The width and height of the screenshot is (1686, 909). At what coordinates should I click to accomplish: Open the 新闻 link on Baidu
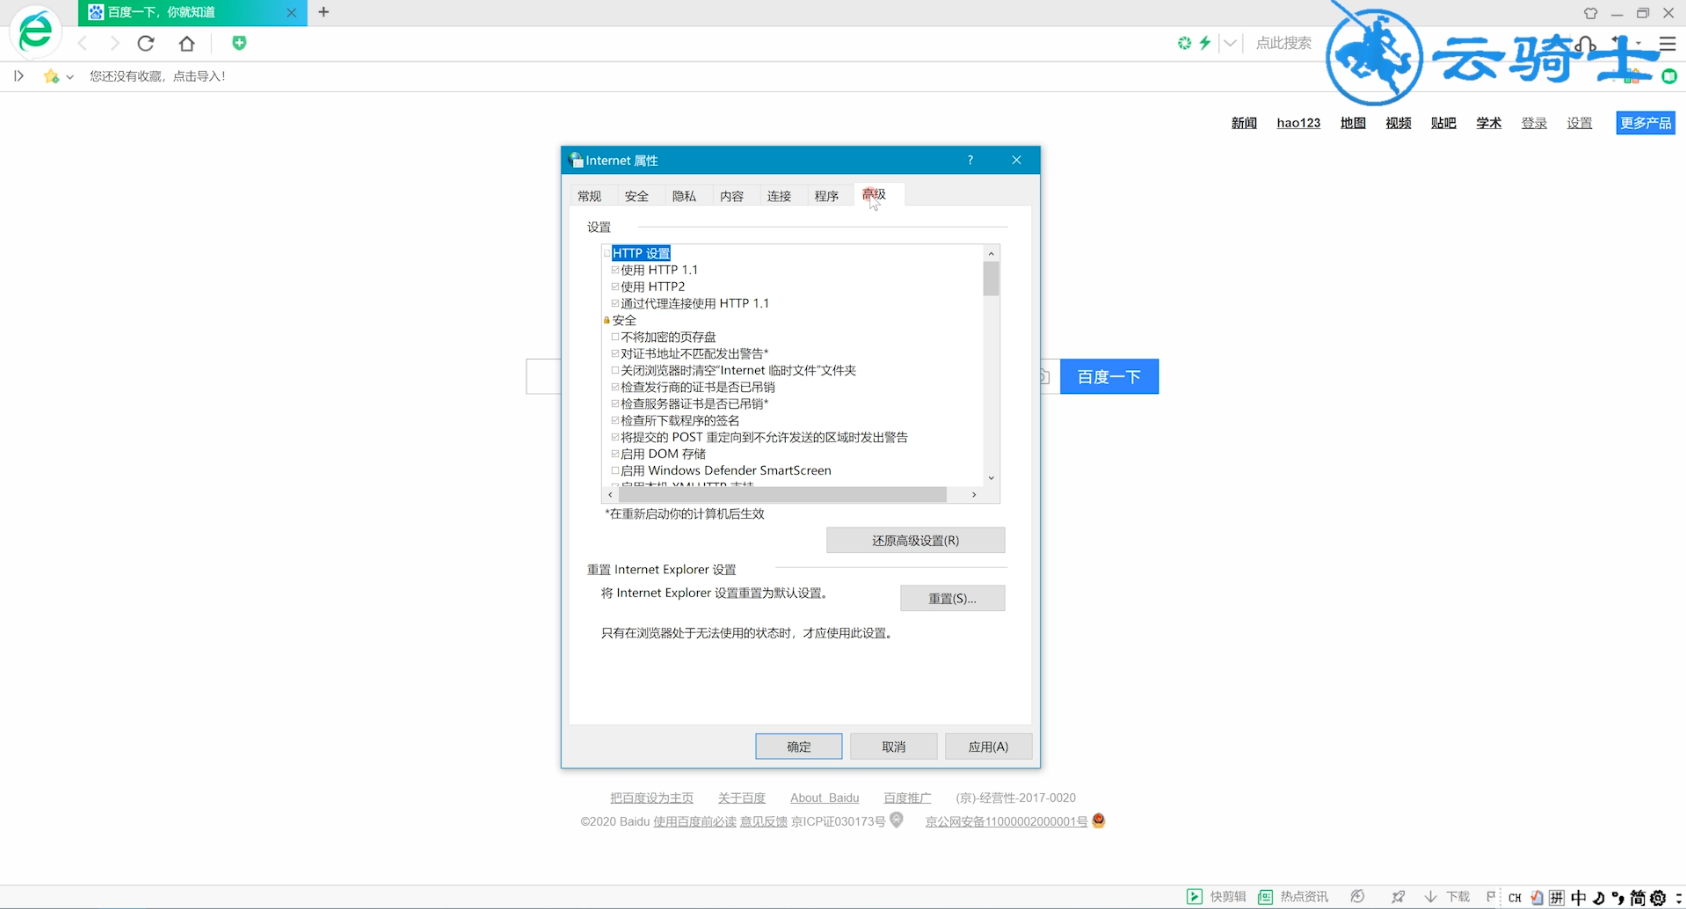[x=1244, y=123]
